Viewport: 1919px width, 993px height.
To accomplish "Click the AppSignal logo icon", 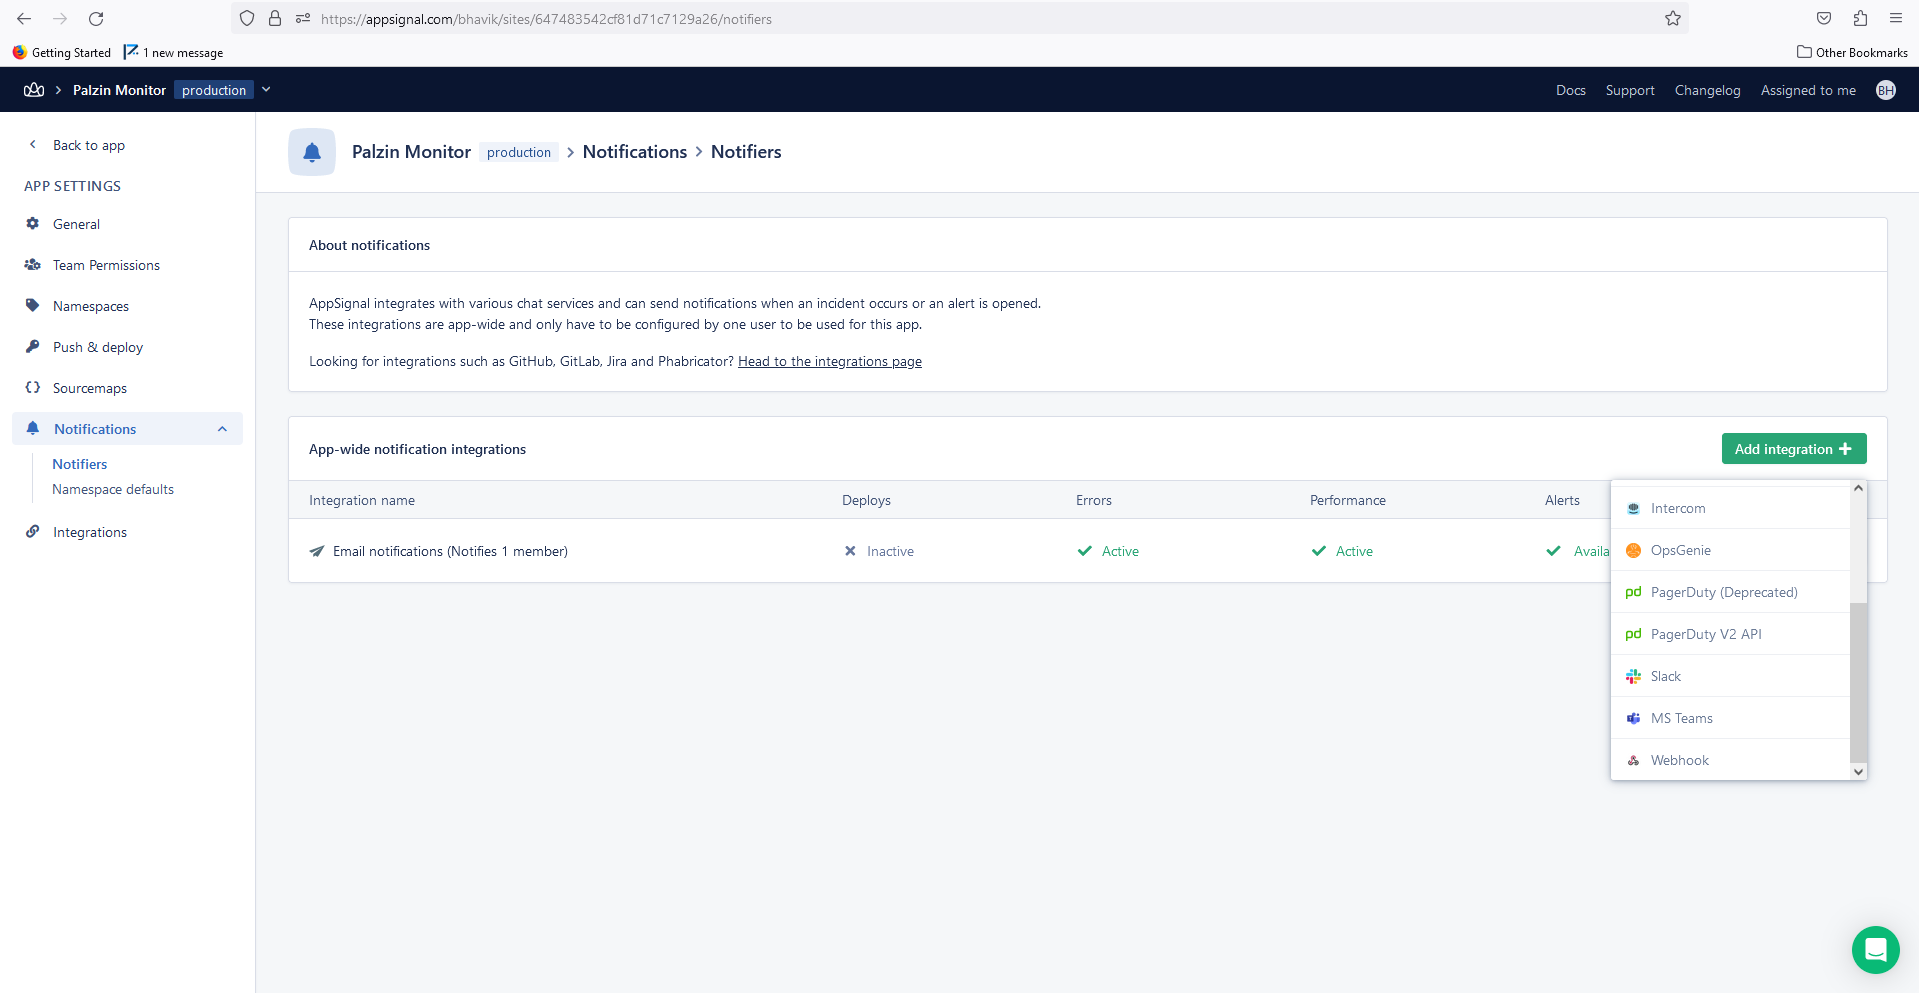I will pyautogui.click(x=34, y=90).
